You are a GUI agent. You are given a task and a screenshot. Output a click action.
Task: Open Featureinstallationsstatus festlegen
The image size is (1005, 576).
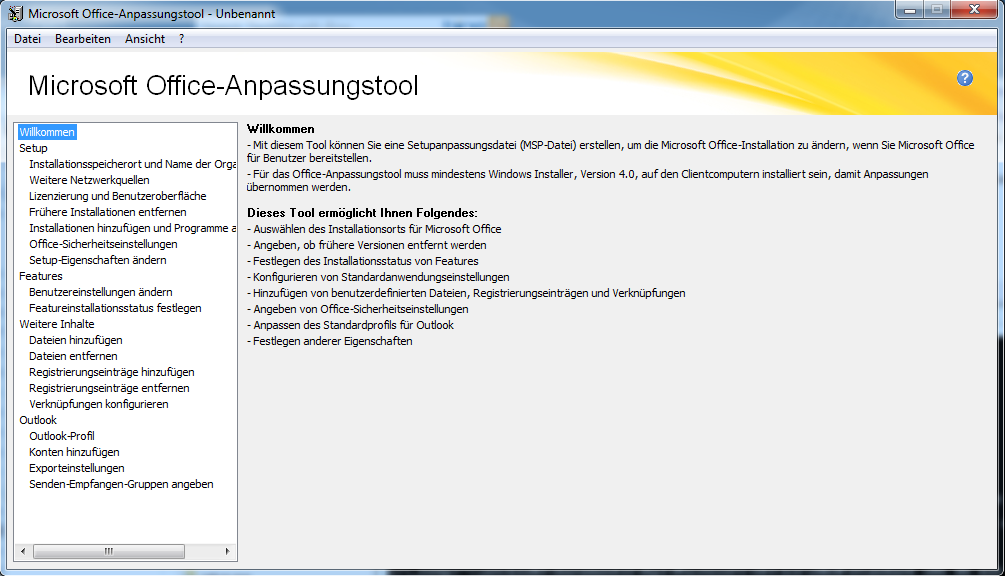coord(115,308)
